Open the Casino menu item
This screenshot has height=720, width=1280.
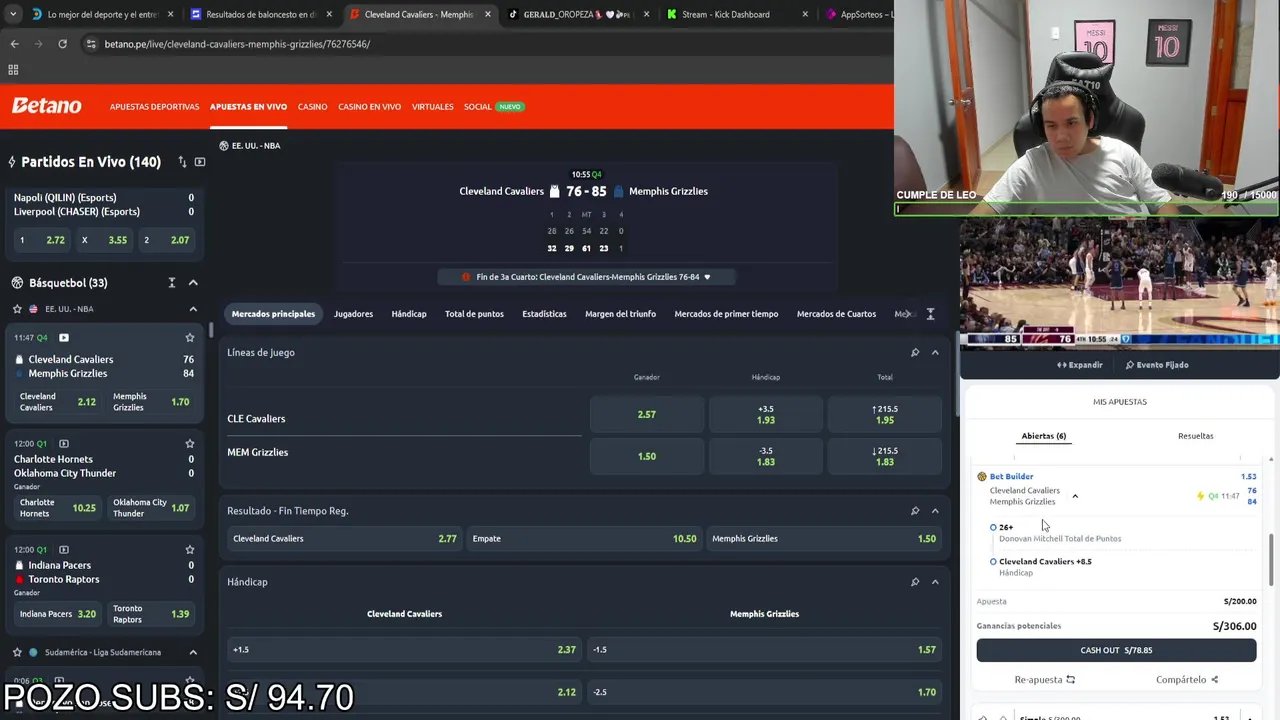click(x=312, y=107)
